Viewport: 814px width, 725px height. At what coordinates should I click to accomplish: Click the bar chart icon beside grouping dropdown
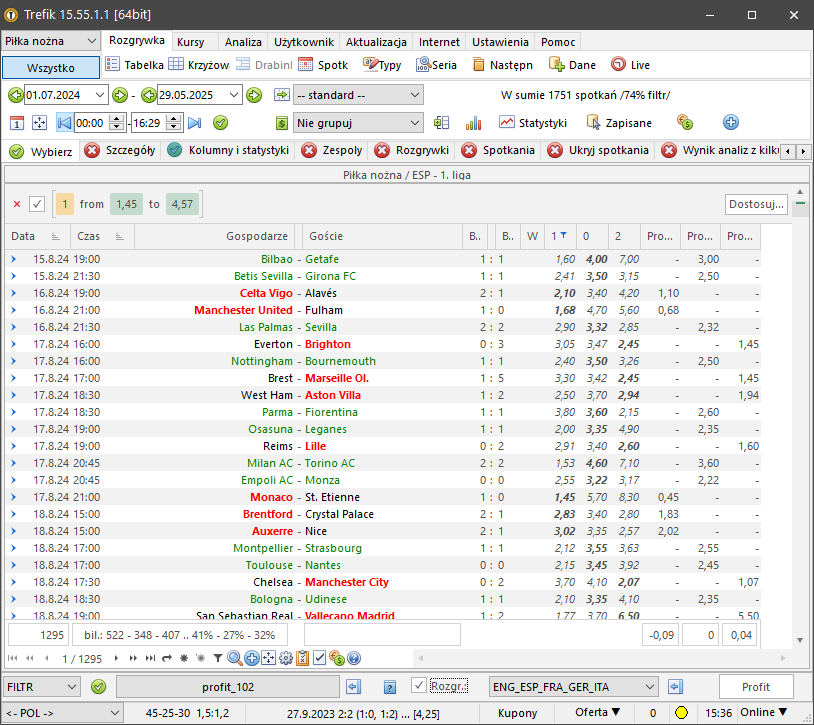(x=473, y=123)
